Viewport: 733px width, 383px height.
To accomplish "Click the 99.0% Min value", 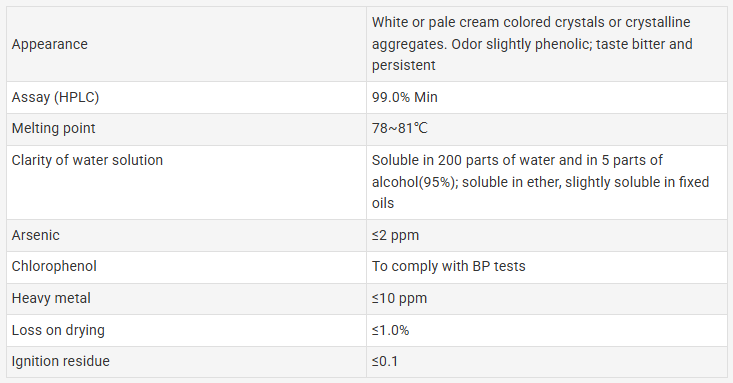I will coord(405,97).
